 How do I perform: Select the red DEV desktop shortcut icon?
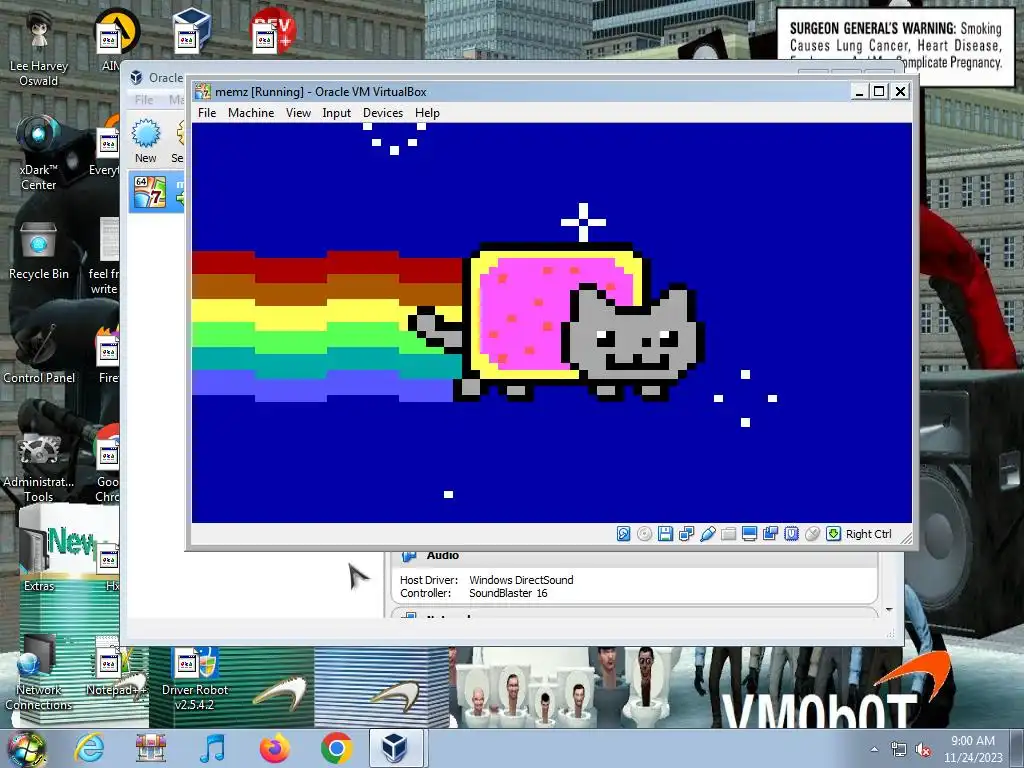pyautogui.click(x=273, y=30)
